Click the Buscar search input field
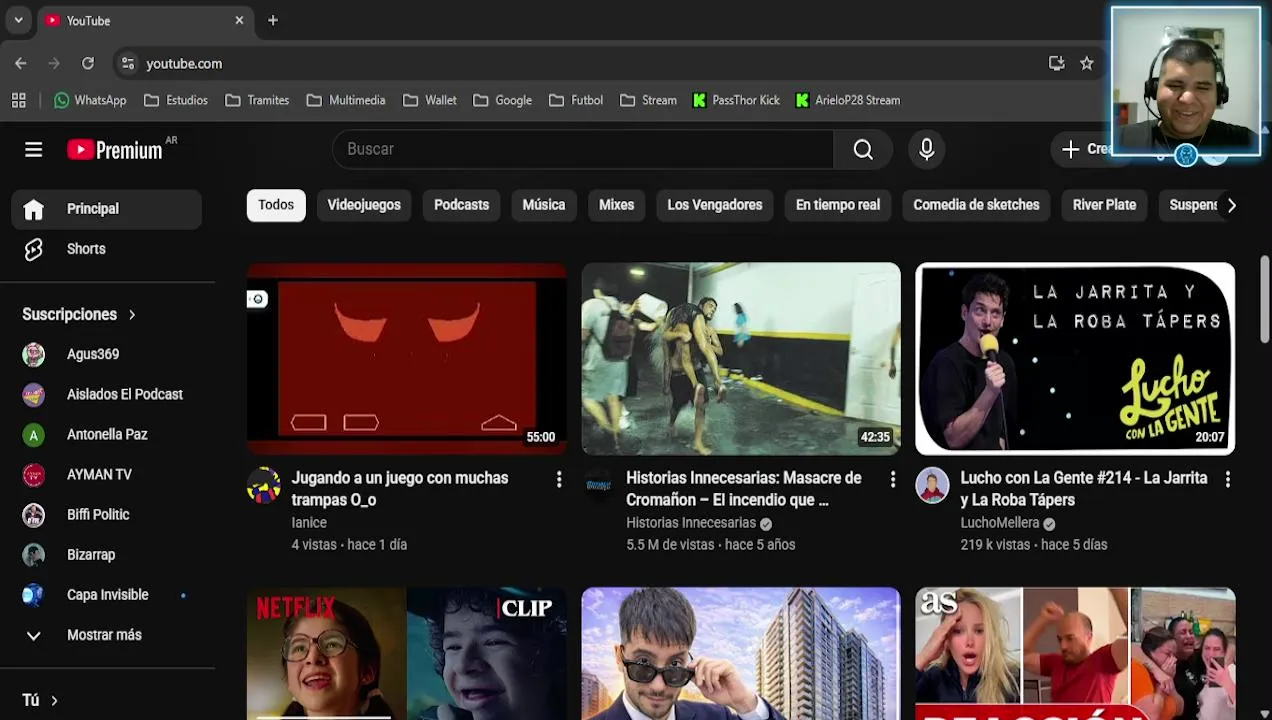Viewport: 1272px width, 720px height. click(x=583, y=149)
